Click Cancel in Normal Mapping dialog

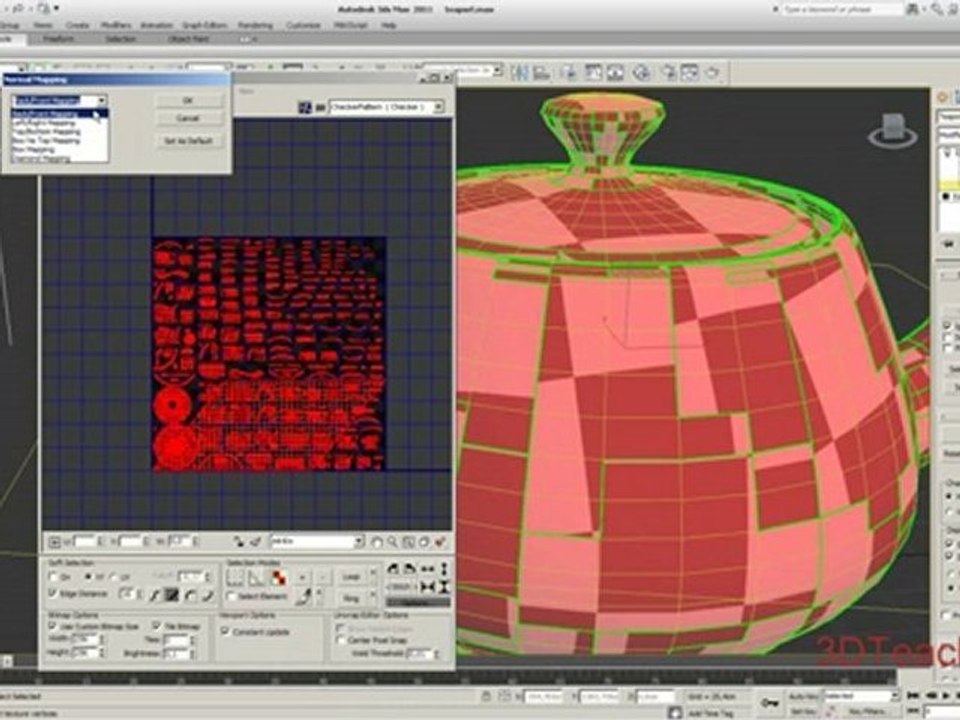188,118
